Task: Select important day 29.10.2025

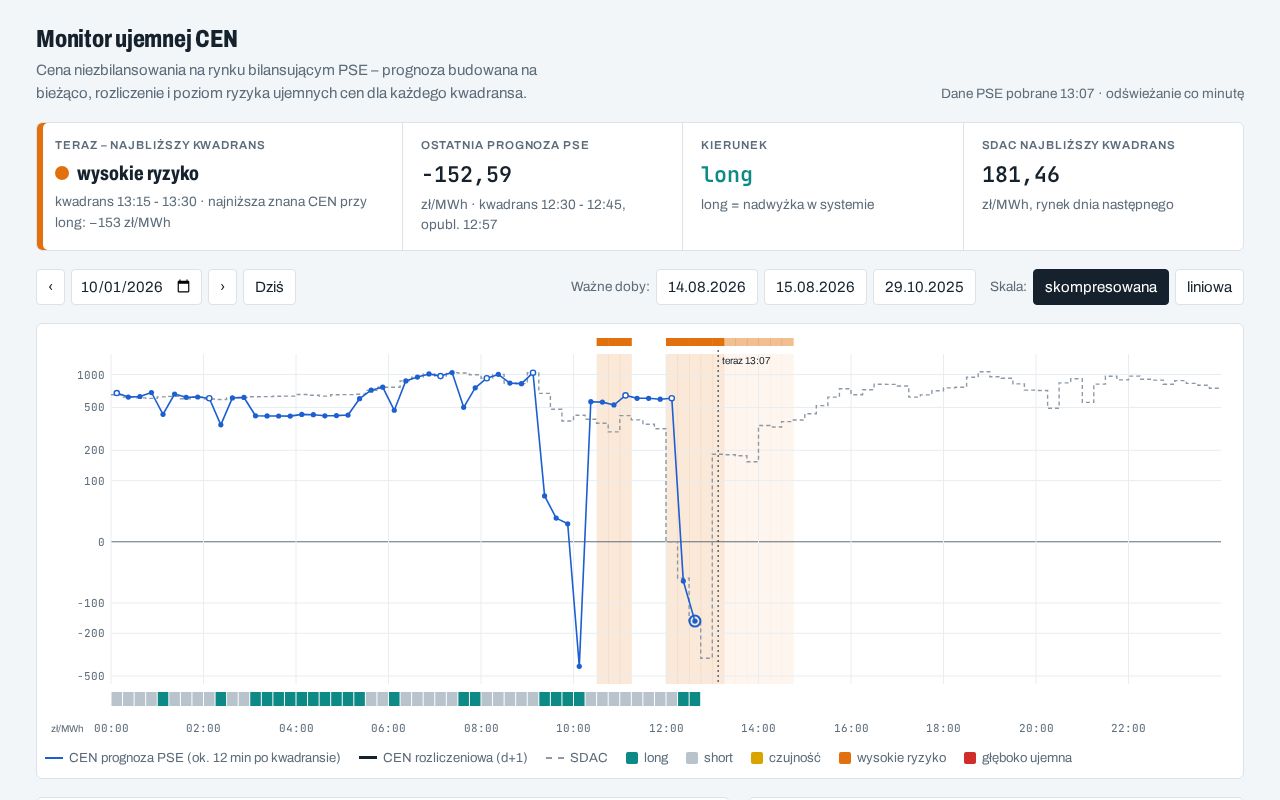Action: [924, 287]
